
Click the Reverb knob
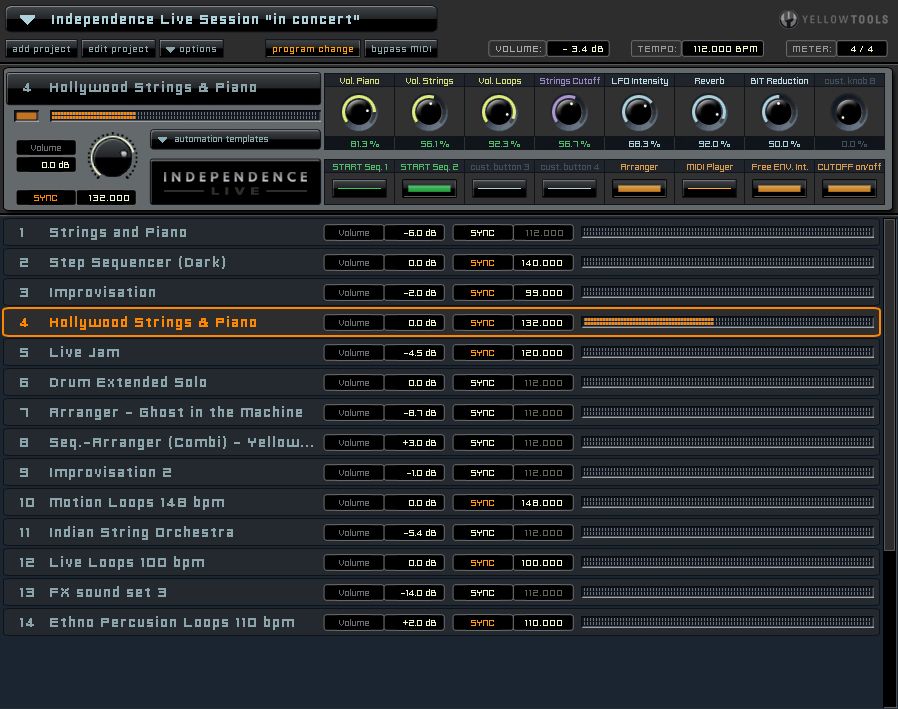tap(709, 112)
